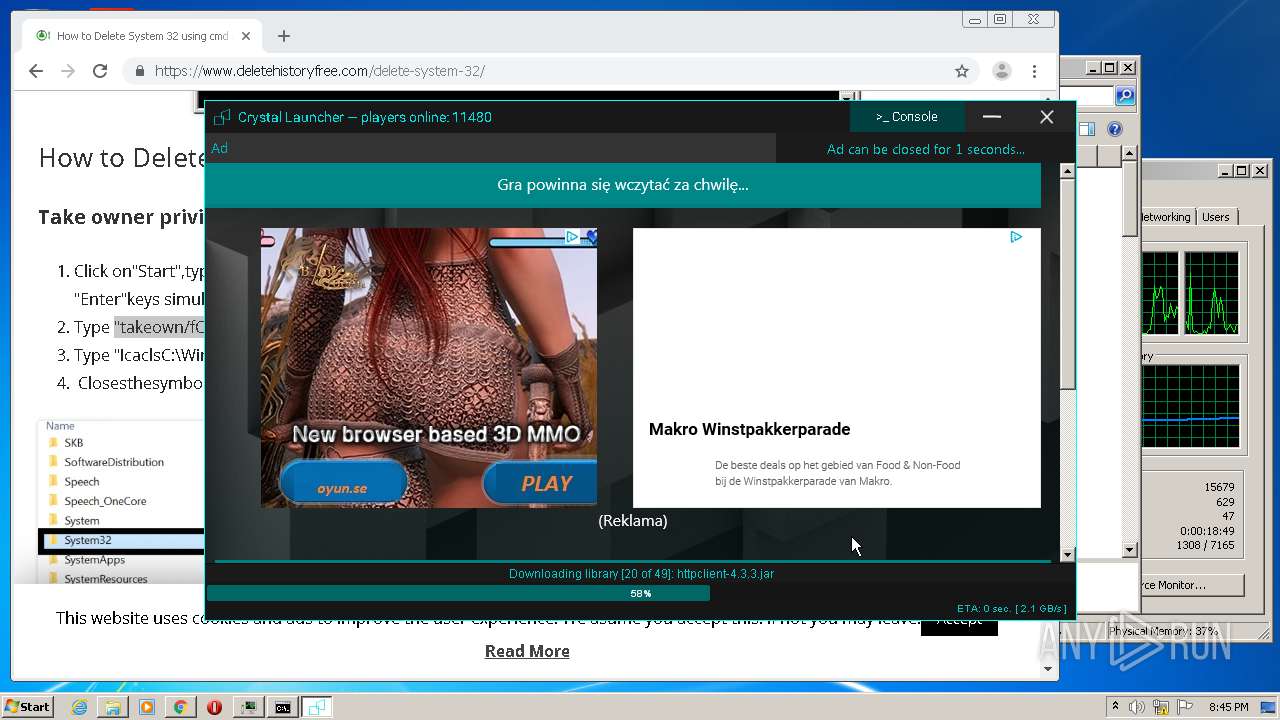1280x720 pixels.
Task: Open Chrome profile avatar
Action: coord(1001,71)
